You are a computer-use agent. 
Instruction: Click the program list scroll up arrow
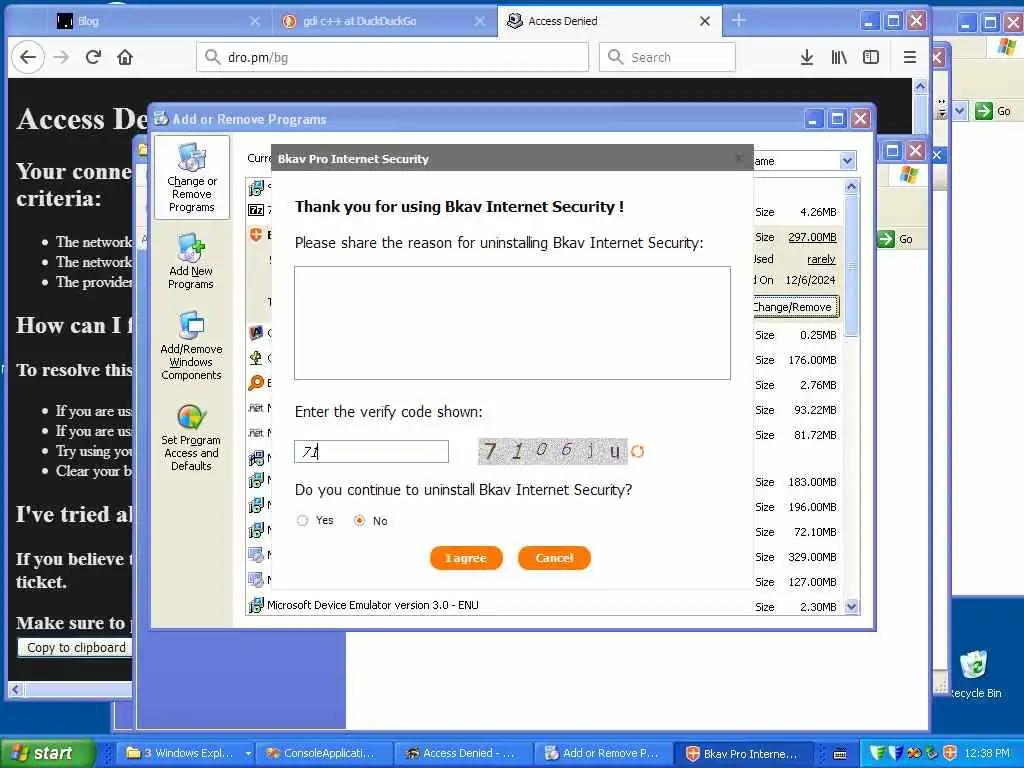[x=851, y=187]
